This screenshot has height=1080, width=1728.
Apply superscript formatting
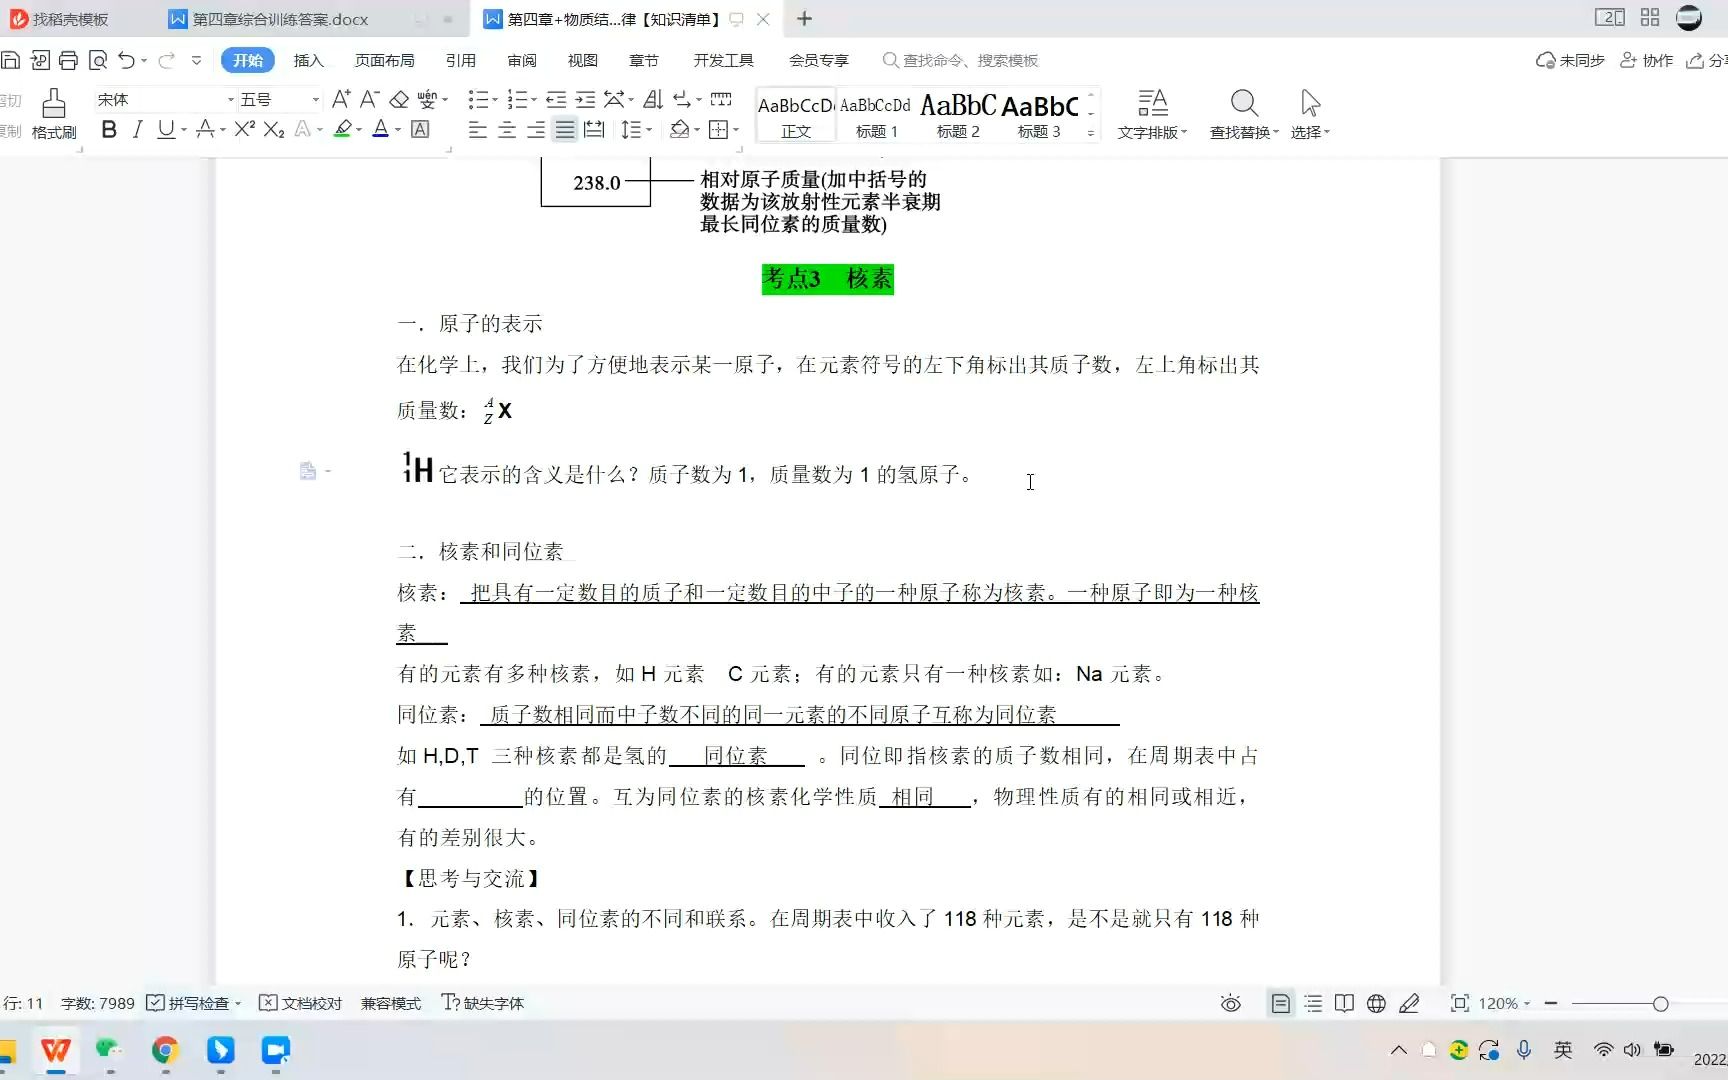click(x=242, y=130)
